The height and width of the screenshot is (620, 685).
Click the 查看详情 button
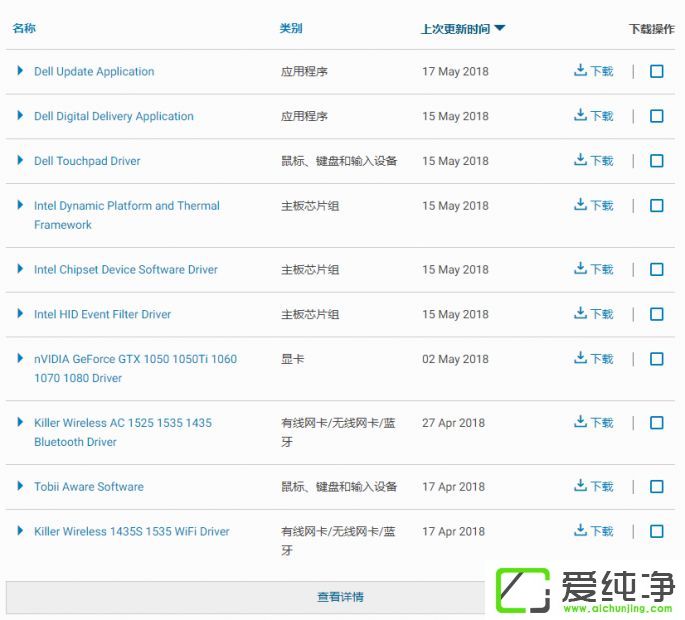coord(340,597)
